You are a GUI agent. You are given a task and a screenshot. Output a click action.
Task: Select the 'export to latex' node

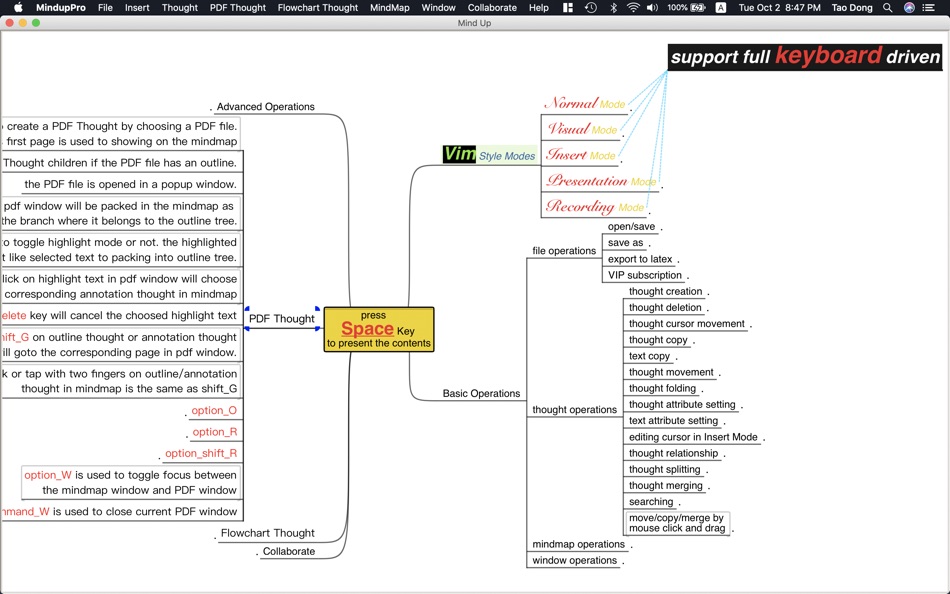[x=640, y=259]
